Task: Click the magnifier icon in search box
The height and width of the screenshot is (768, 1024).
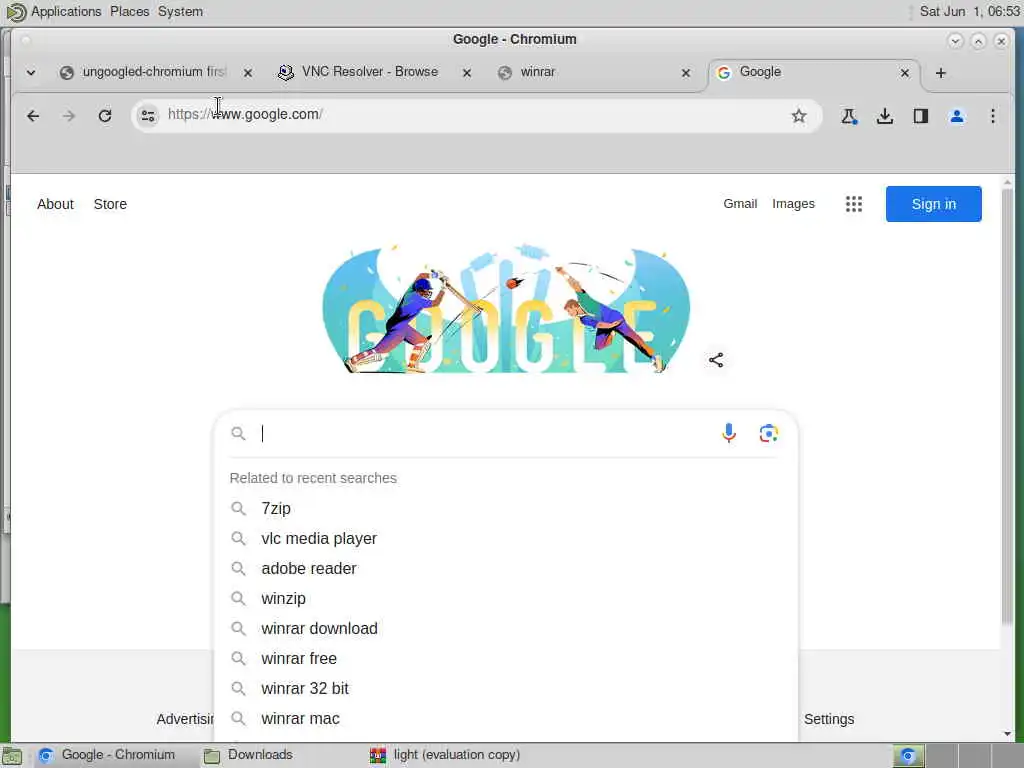Action: point(238,434)
